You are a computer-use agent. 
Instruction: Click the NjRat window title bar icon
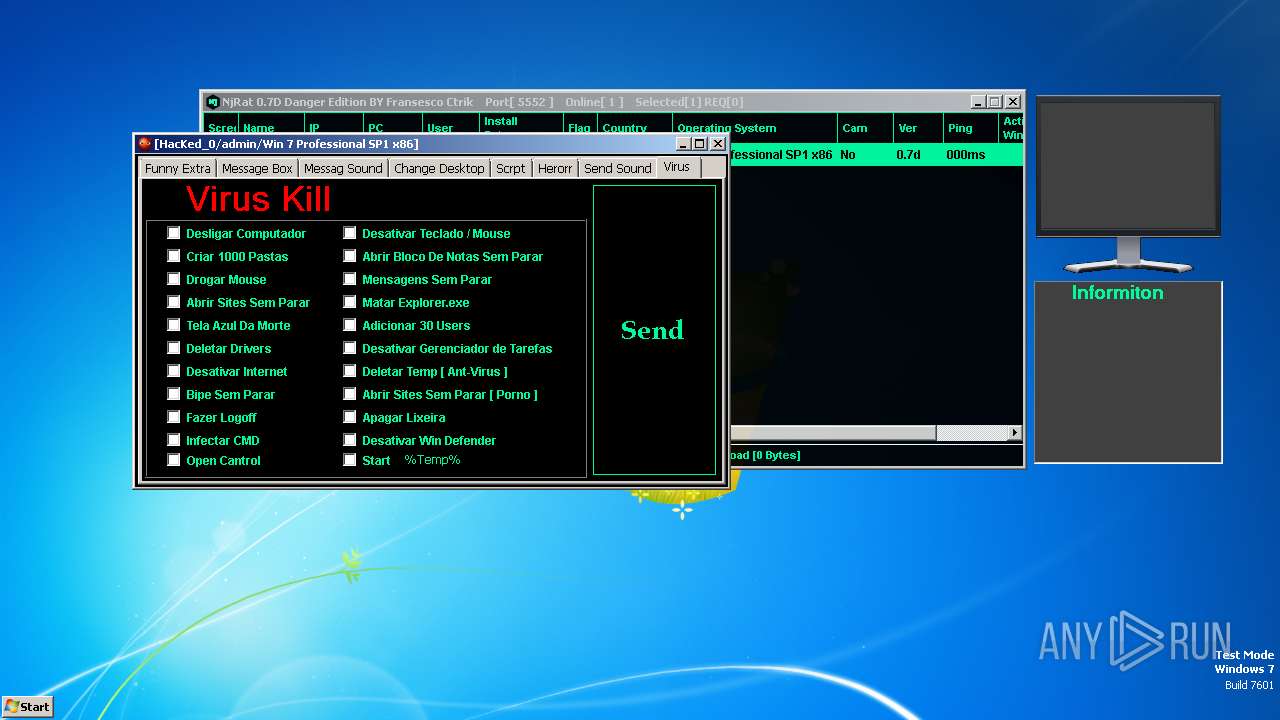click(x=212, y=102)
